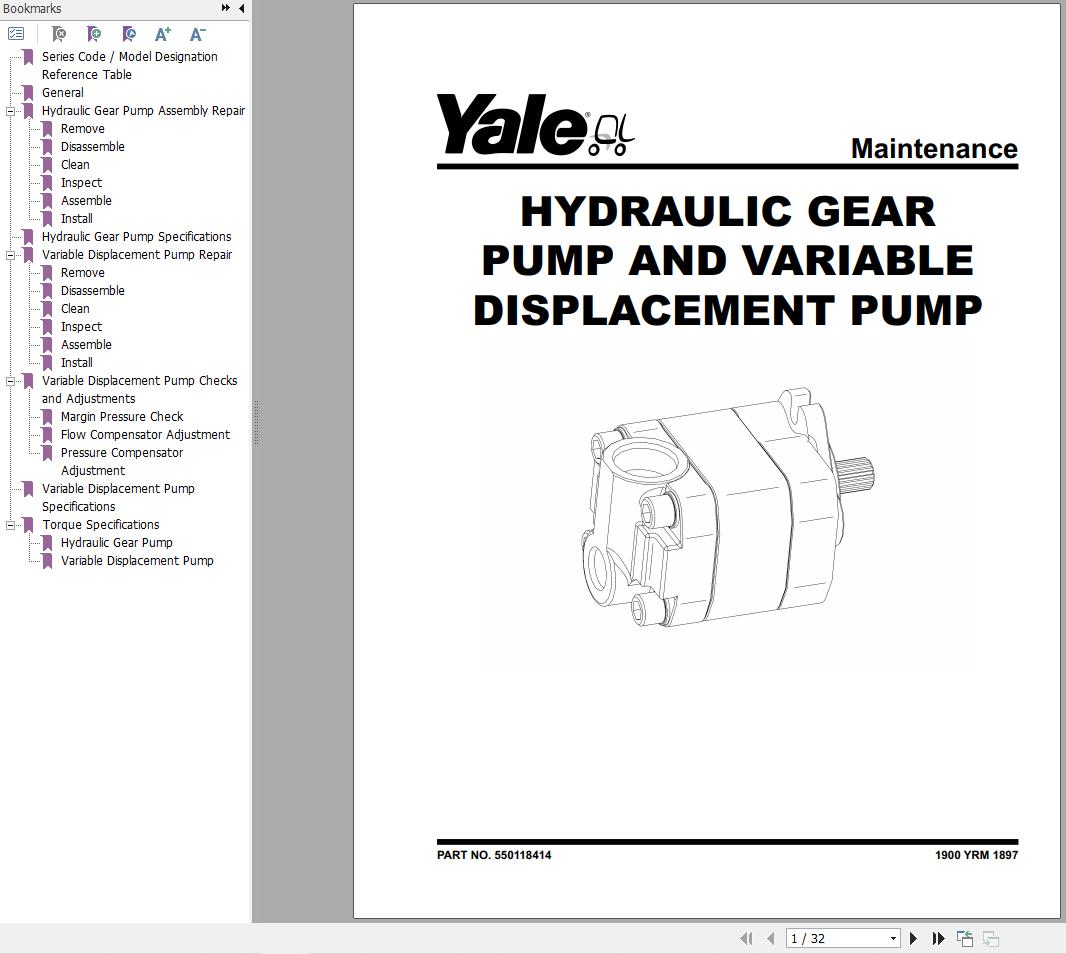
Task: Open Clean under Variable Displacement Pump Repair
Action: (75, 309)
